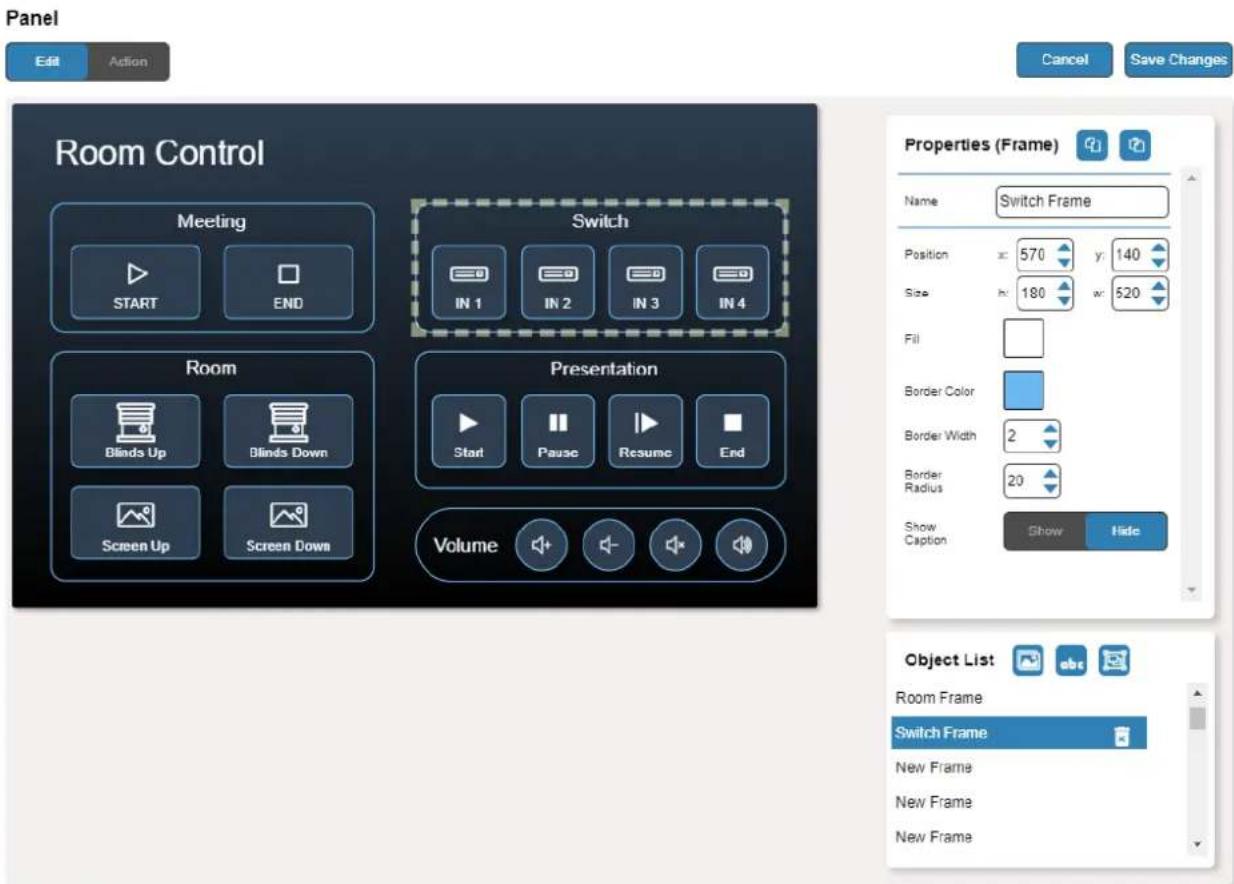Screen dimensions: 1234x884
Task: Decrease the Size w value
Action: click(x=1158, y=302)
